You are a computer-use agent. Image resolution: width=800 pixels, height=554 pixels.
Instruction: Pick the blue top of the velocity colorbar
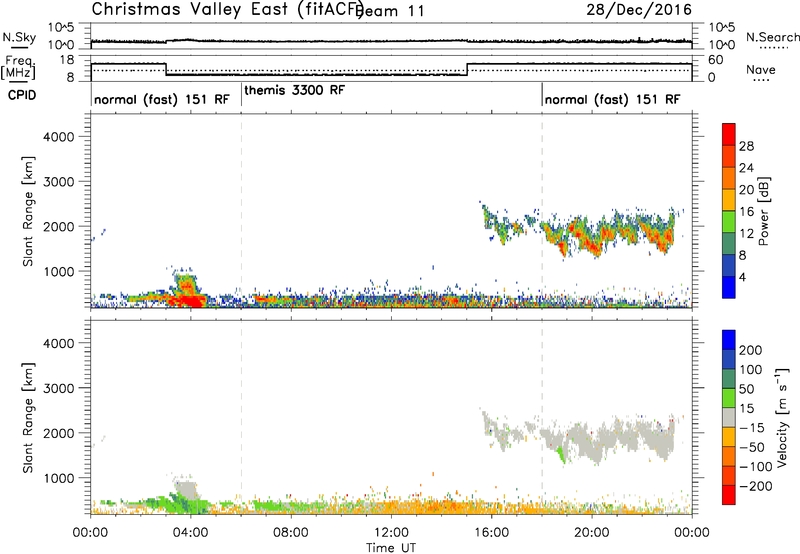tap(729, 340)
